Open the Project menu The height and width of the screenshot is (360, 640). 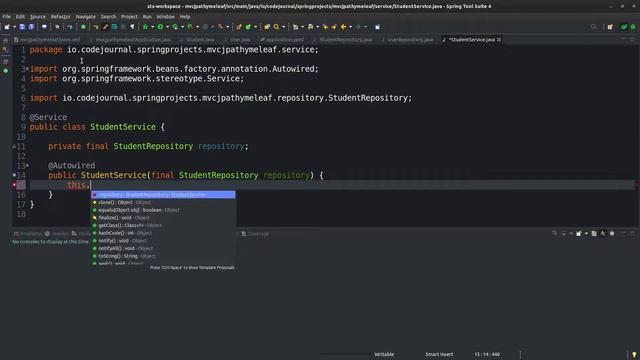[x=129, y=17]
